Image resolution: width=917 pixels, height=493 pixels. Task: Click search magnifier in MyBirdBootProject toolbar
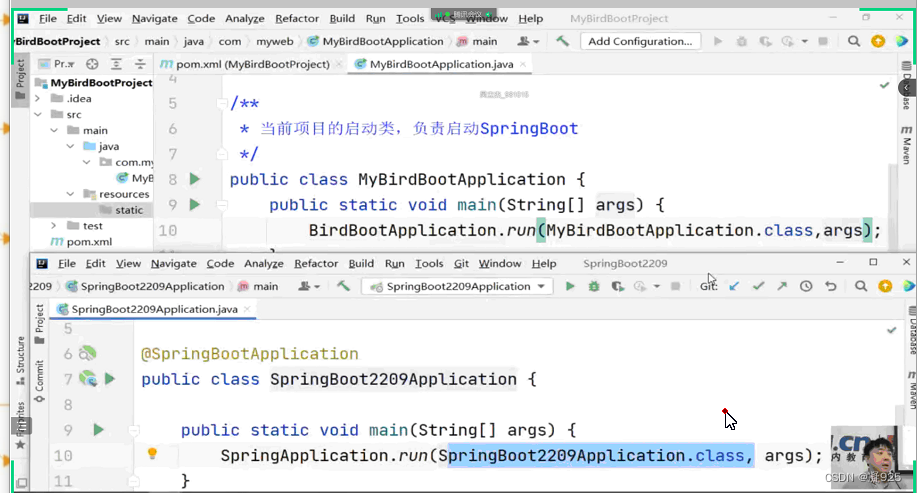click(854, 42)
